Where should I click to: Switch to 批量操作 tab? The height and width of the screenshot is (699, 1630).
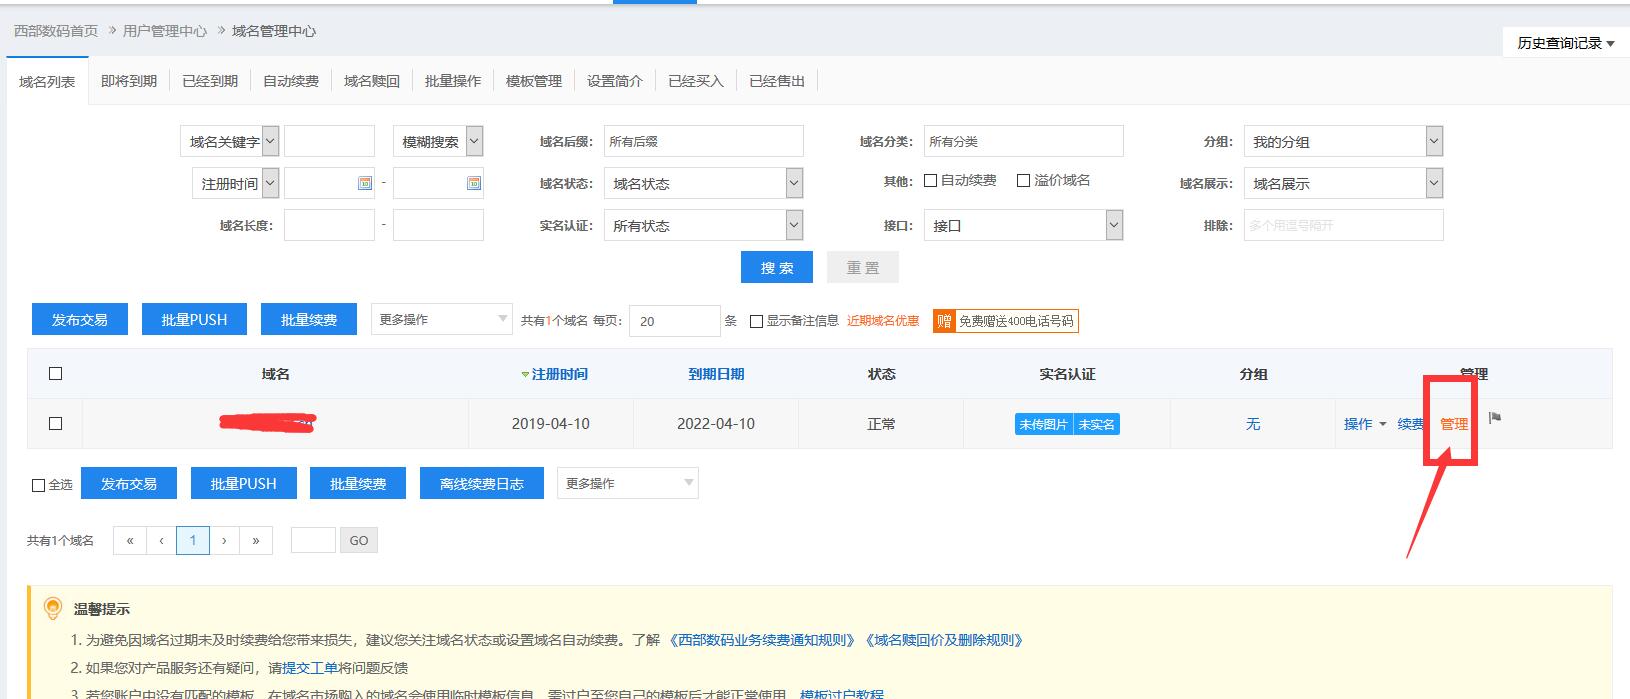click(453, 80)
